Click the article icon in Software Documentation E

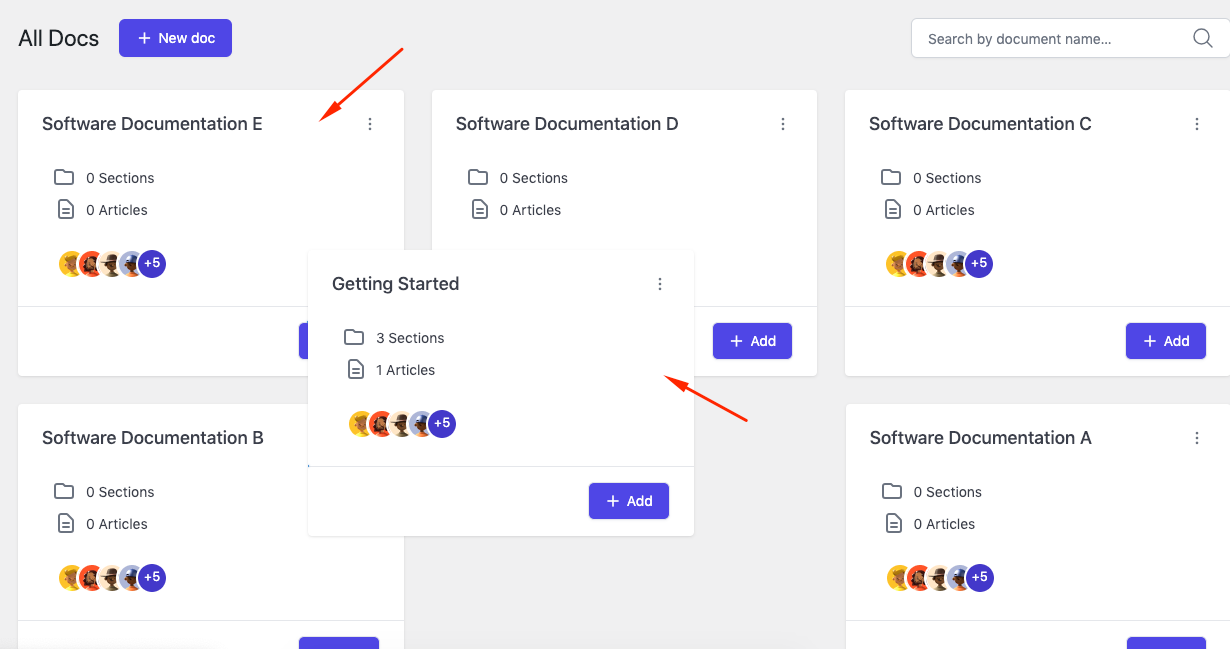tap(65, 210)
